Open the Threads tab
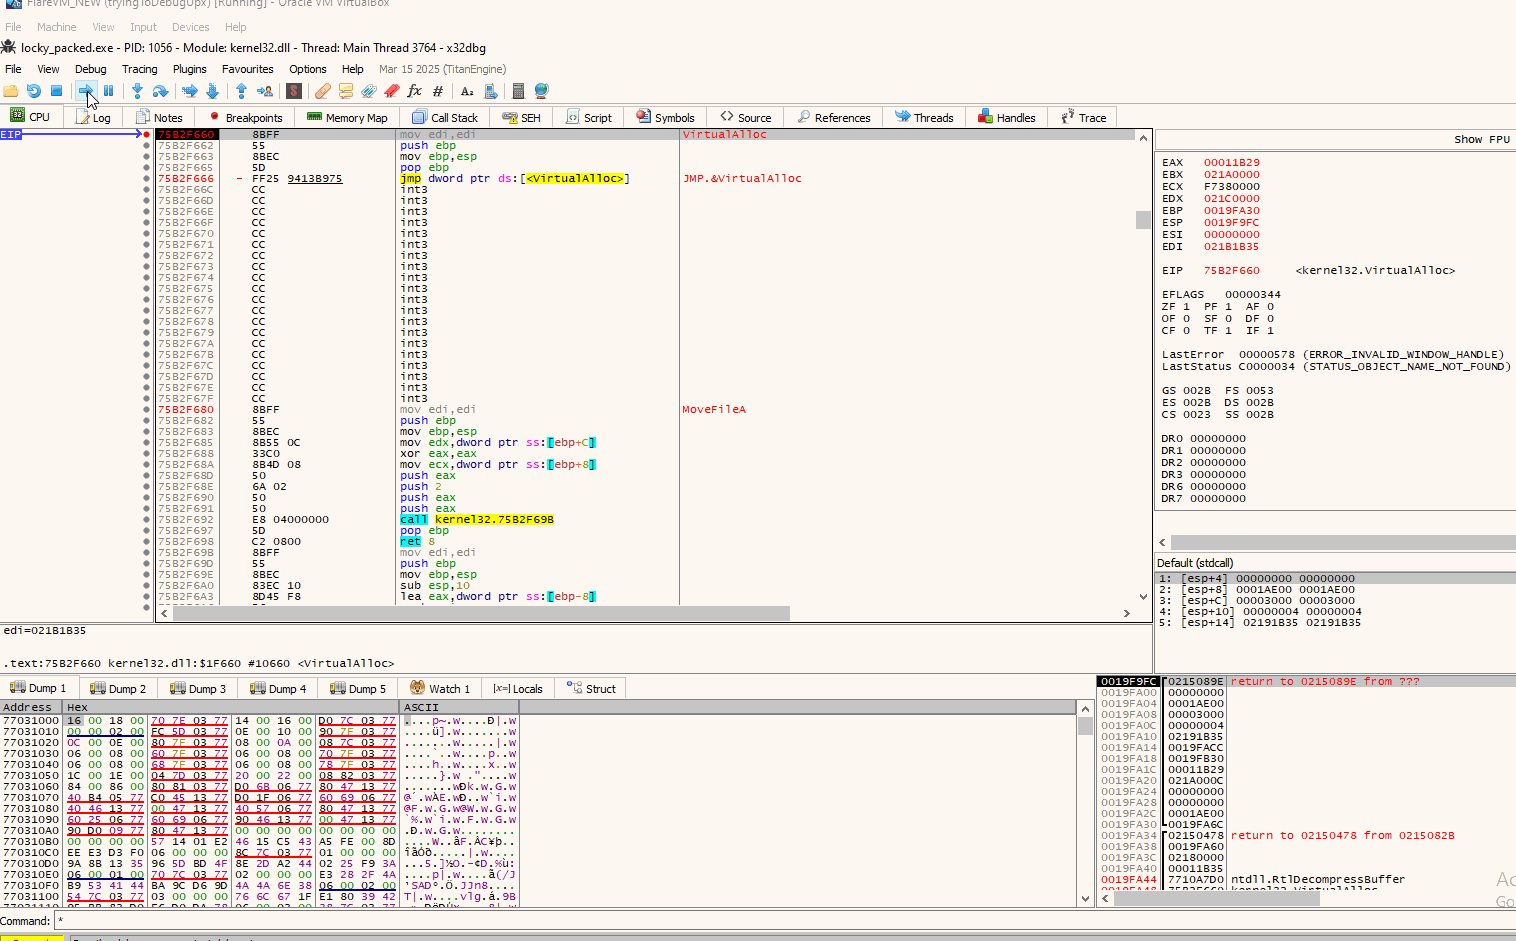1516x941 pixels. (x=924, y=117)
